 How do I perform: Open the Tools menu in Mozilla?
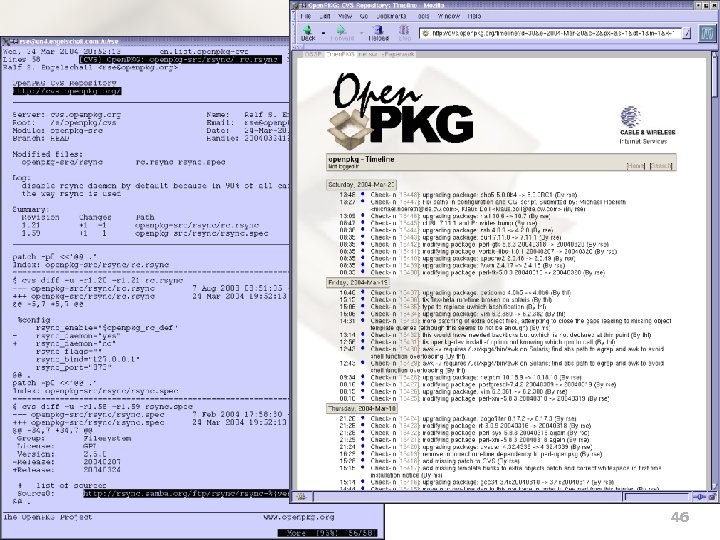(423, 16)
